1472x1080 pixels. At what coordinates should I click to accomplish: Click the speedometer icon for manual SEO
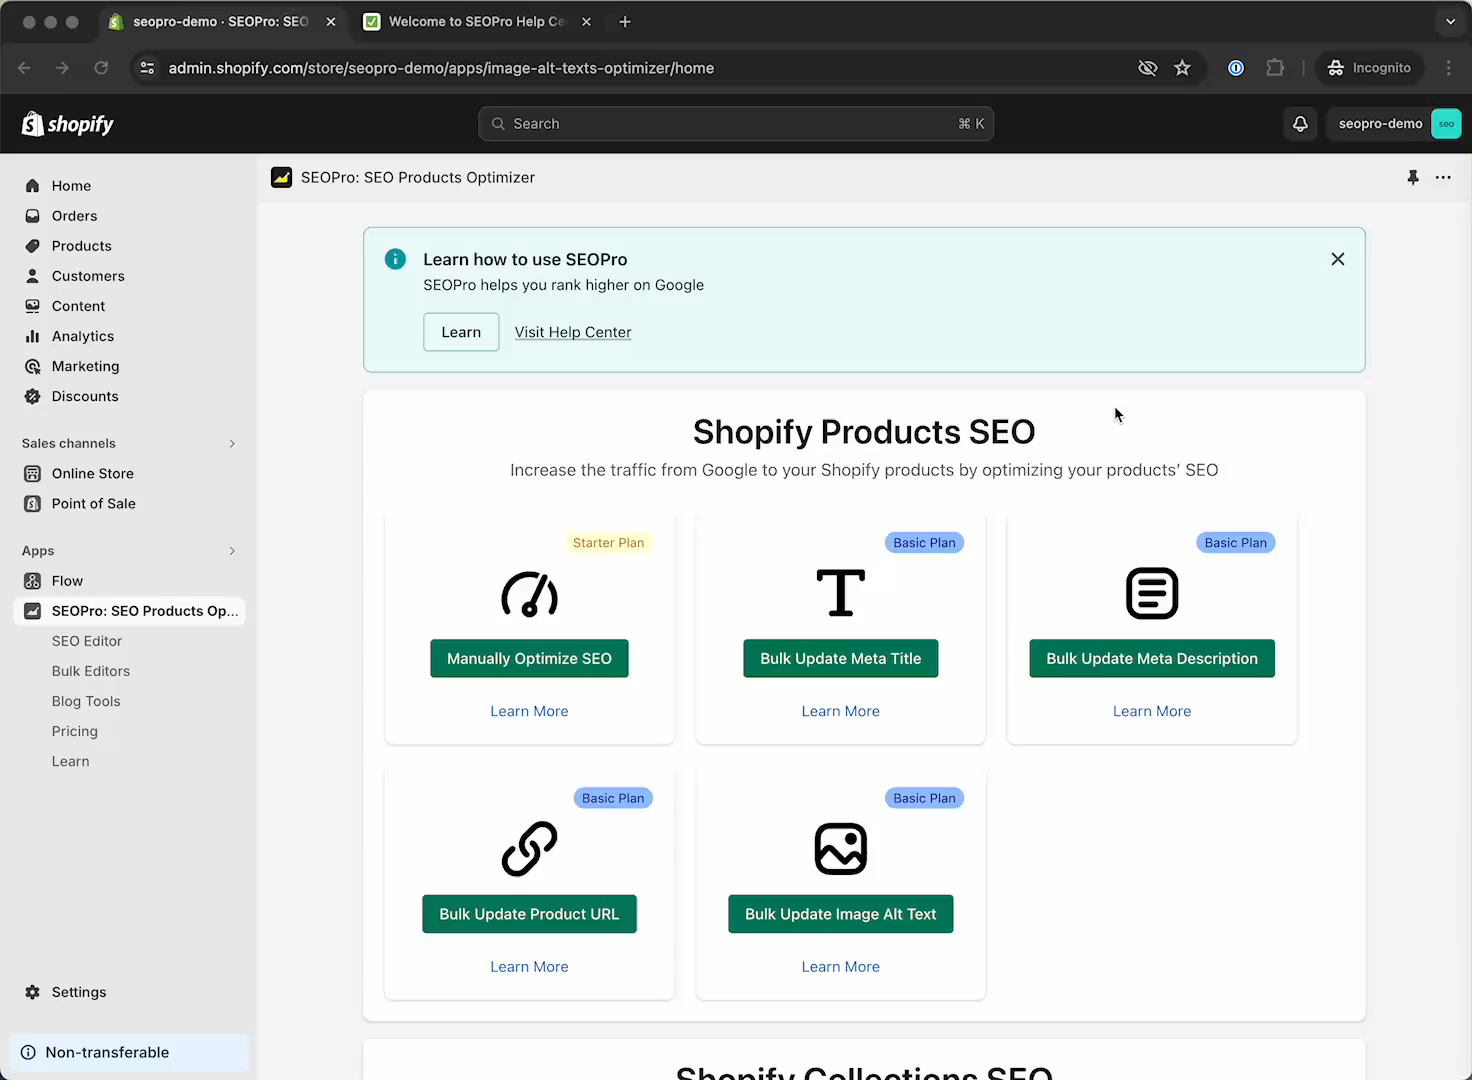click(529, 594)
